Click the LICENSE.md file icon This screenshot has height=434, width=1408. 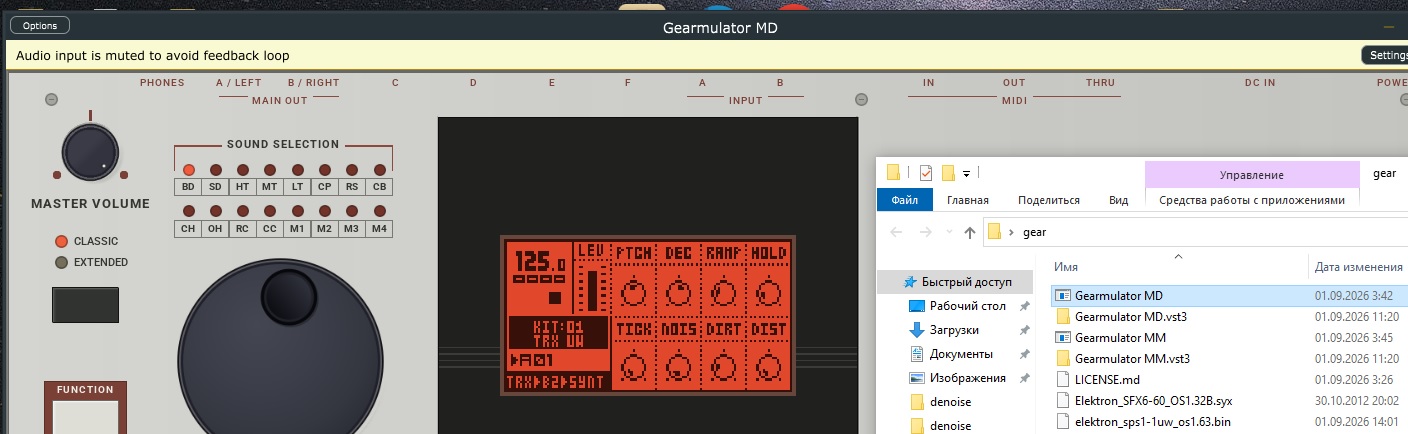[x=1064, y=380]
